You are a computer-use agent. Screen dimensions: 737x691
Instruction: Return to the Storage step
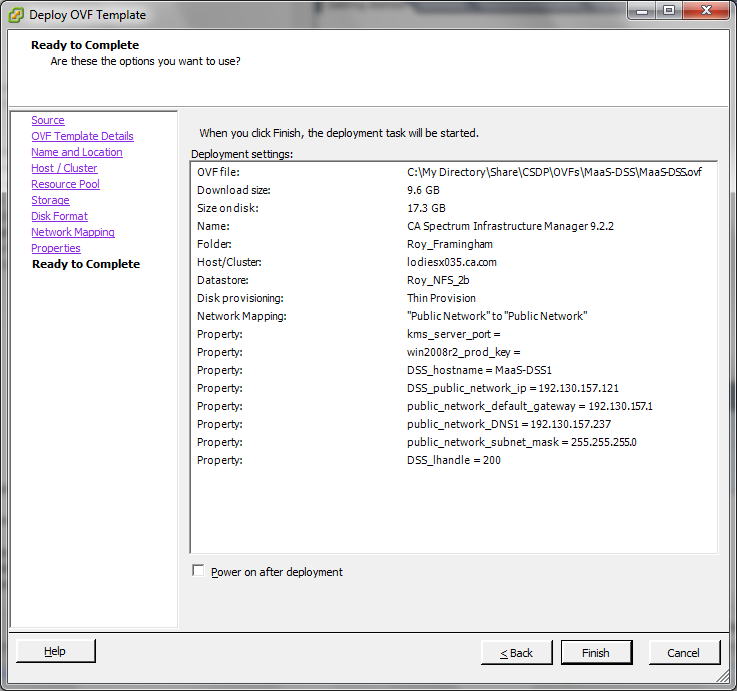pos(50,200)
